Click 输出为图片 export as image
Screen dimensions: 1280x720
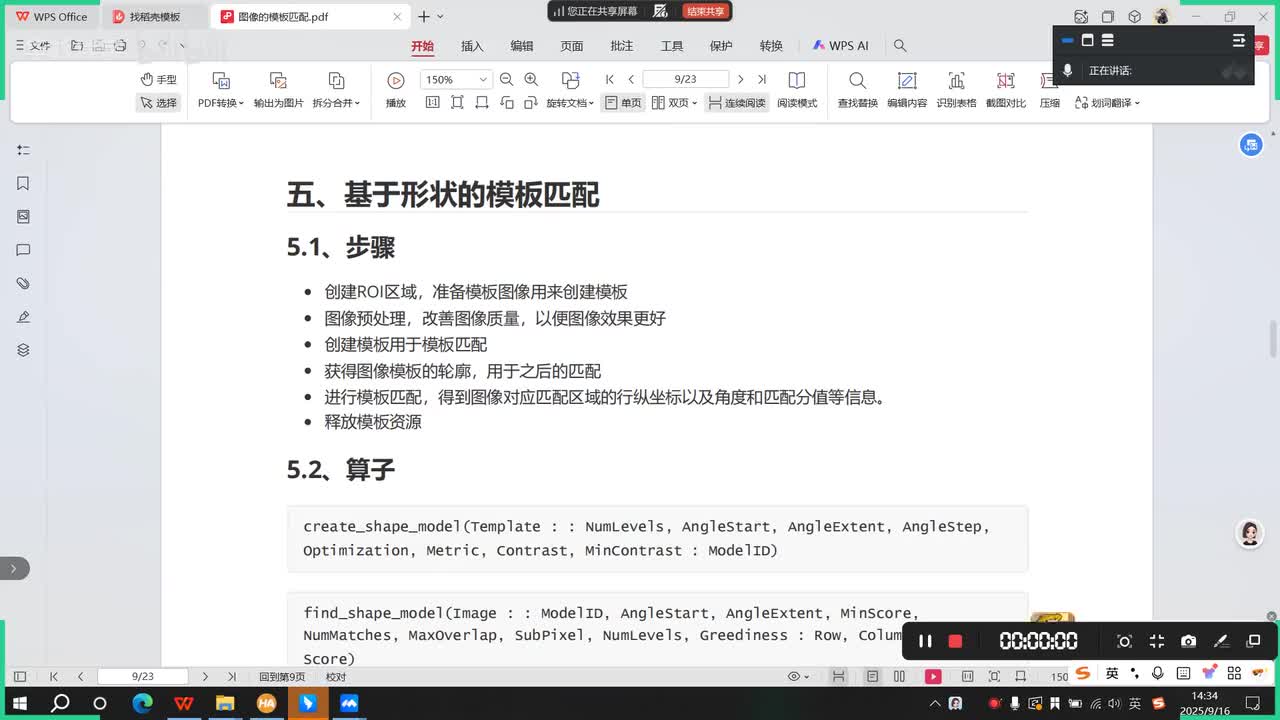pos(278,89)
